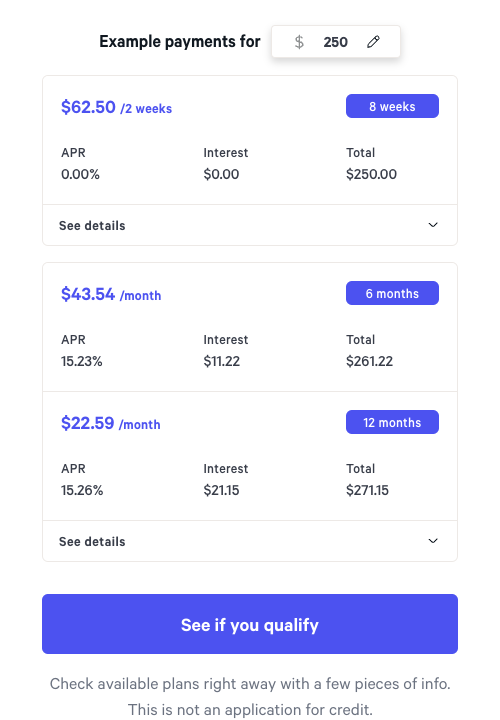Expand the bottom See details chevron
The image size is (500, 720).
coord(433,541)
